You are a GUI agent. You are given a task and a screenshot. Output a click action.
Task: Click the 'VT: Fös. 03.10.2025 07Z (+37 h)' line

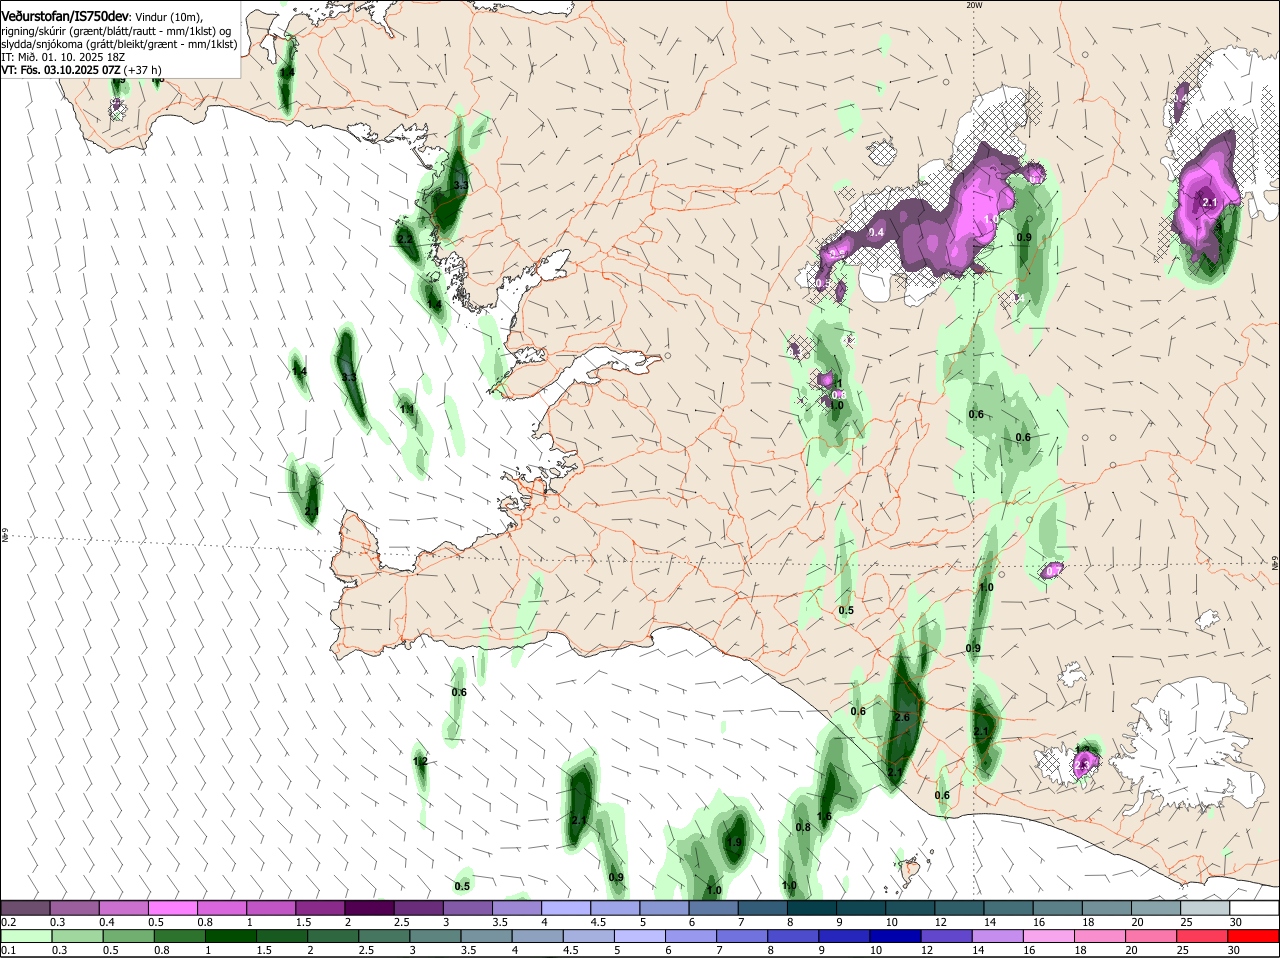(x=82, y=70)
